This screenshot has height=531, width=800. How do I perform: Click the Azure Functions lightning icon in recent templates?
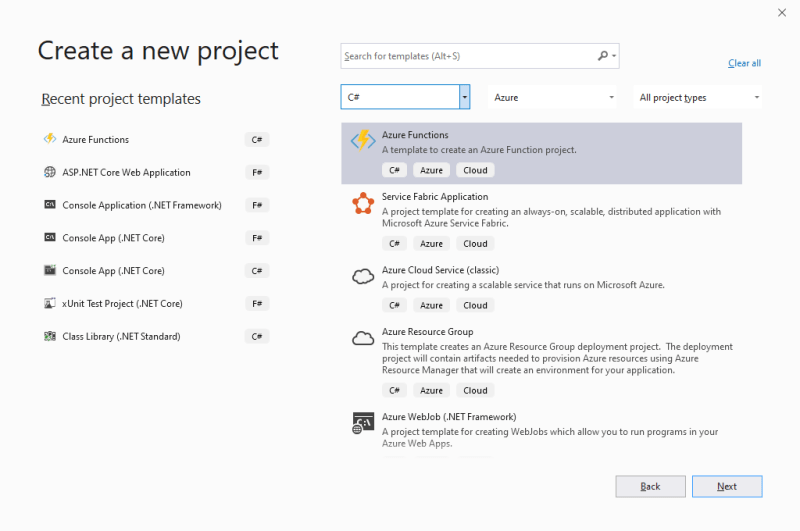tap(49, 139)
